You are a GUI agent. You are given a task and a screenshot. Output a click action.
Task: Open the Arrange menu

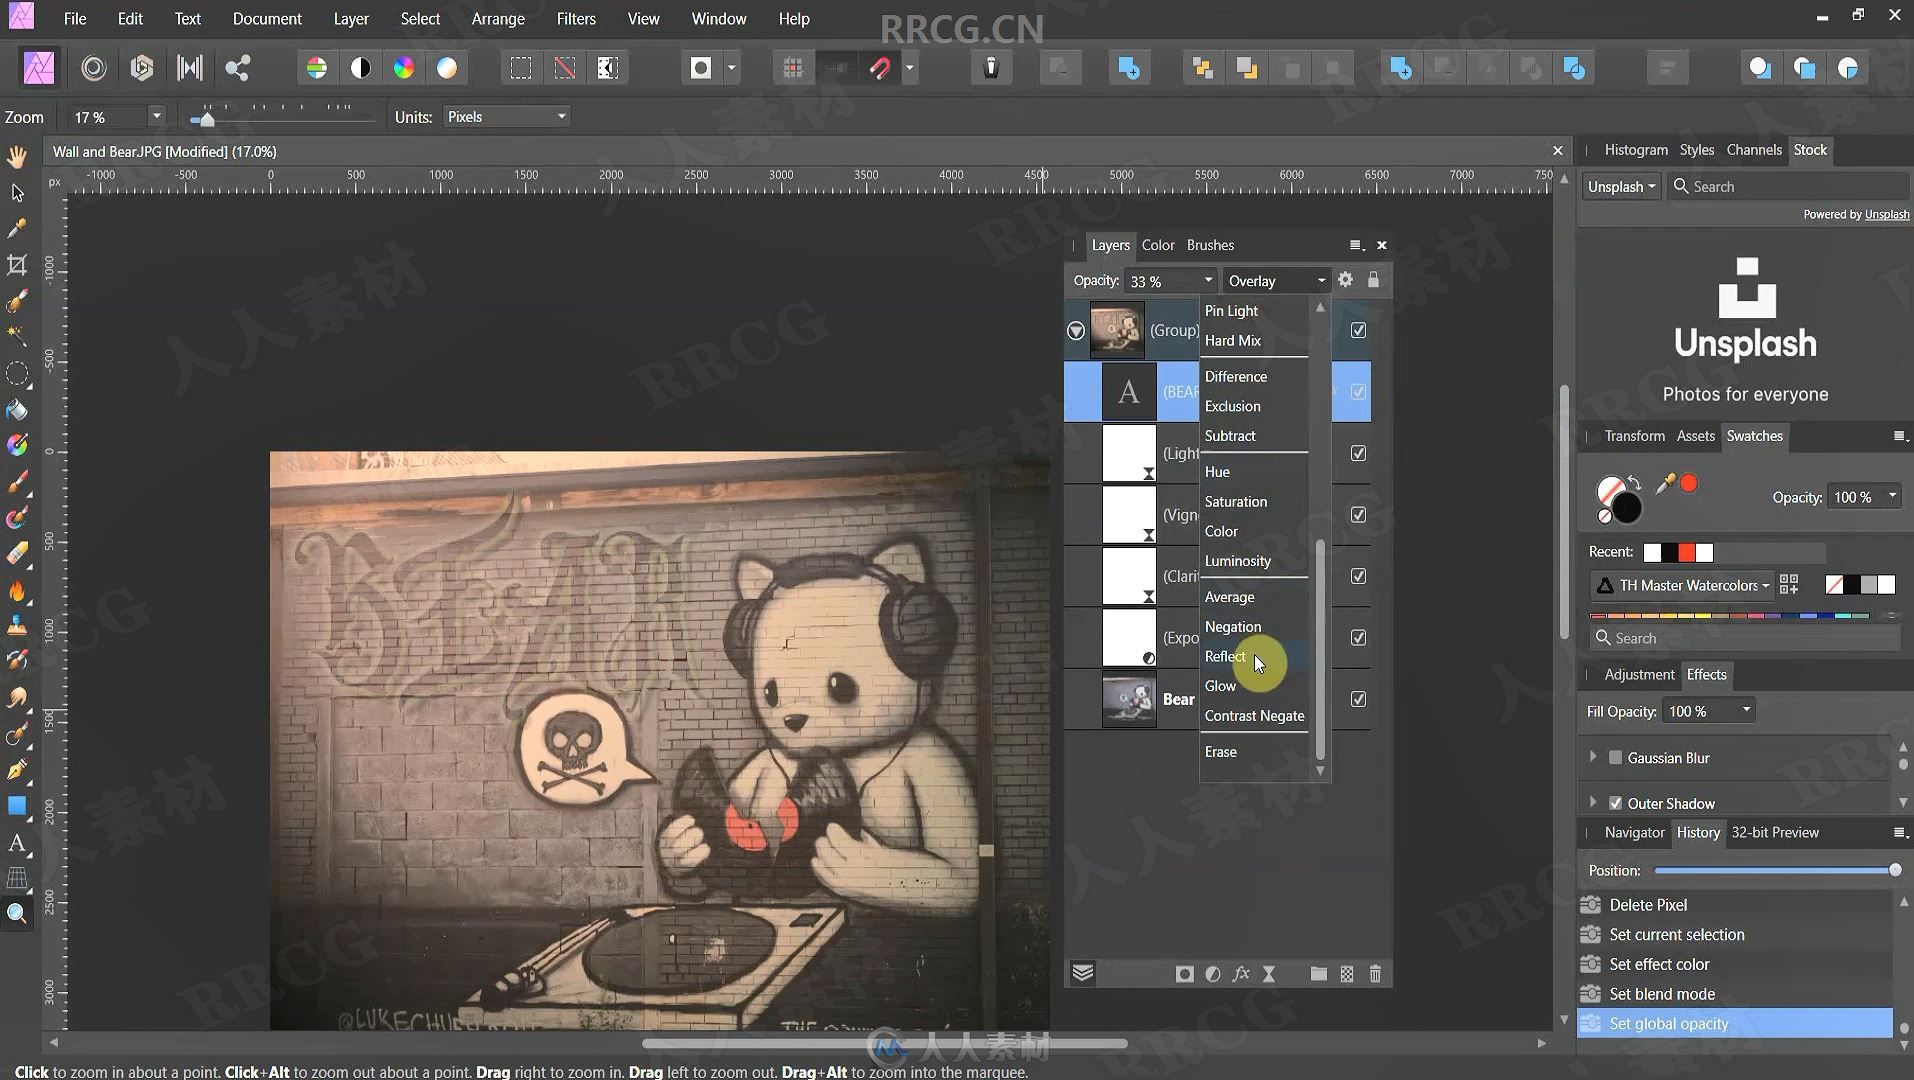tap(498, 19)
